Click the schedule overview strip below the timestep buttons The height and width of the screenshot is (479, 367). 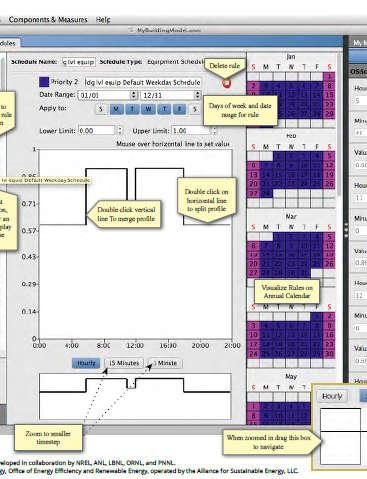point(135,396)
